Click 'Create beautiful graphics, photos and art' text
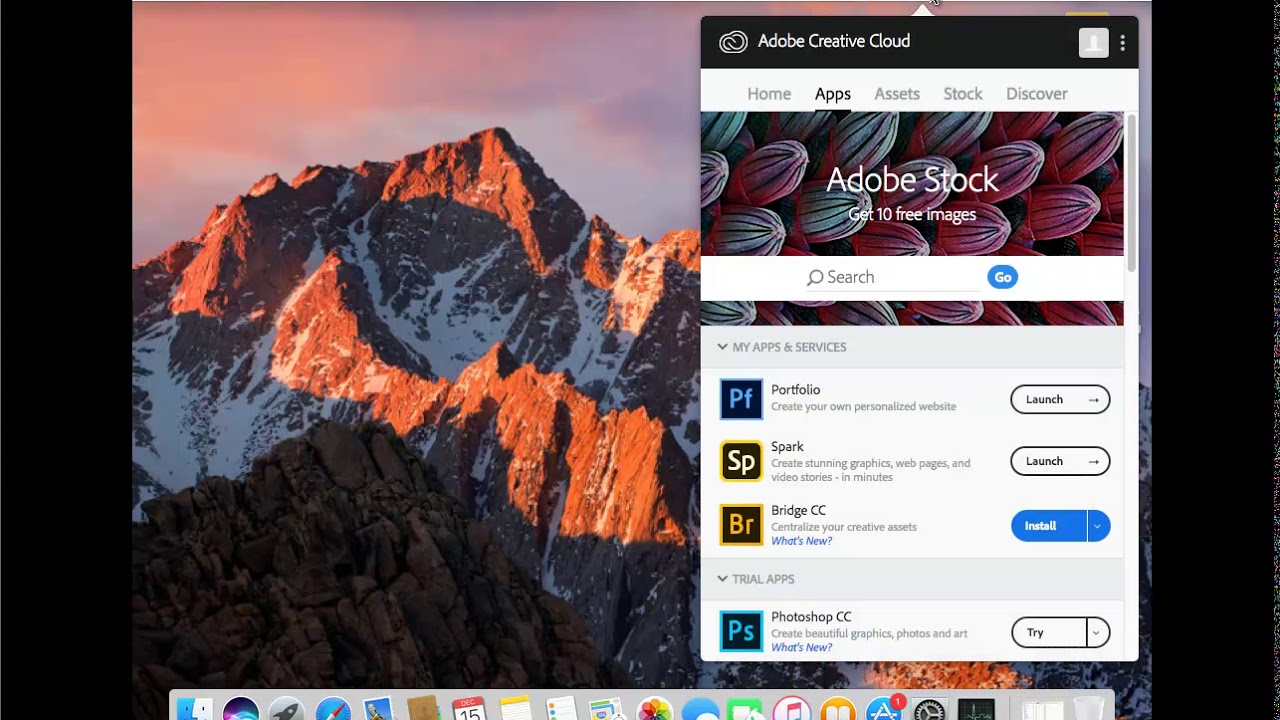Viewport: 1280px width, 720px height. (x=869, y=634)
